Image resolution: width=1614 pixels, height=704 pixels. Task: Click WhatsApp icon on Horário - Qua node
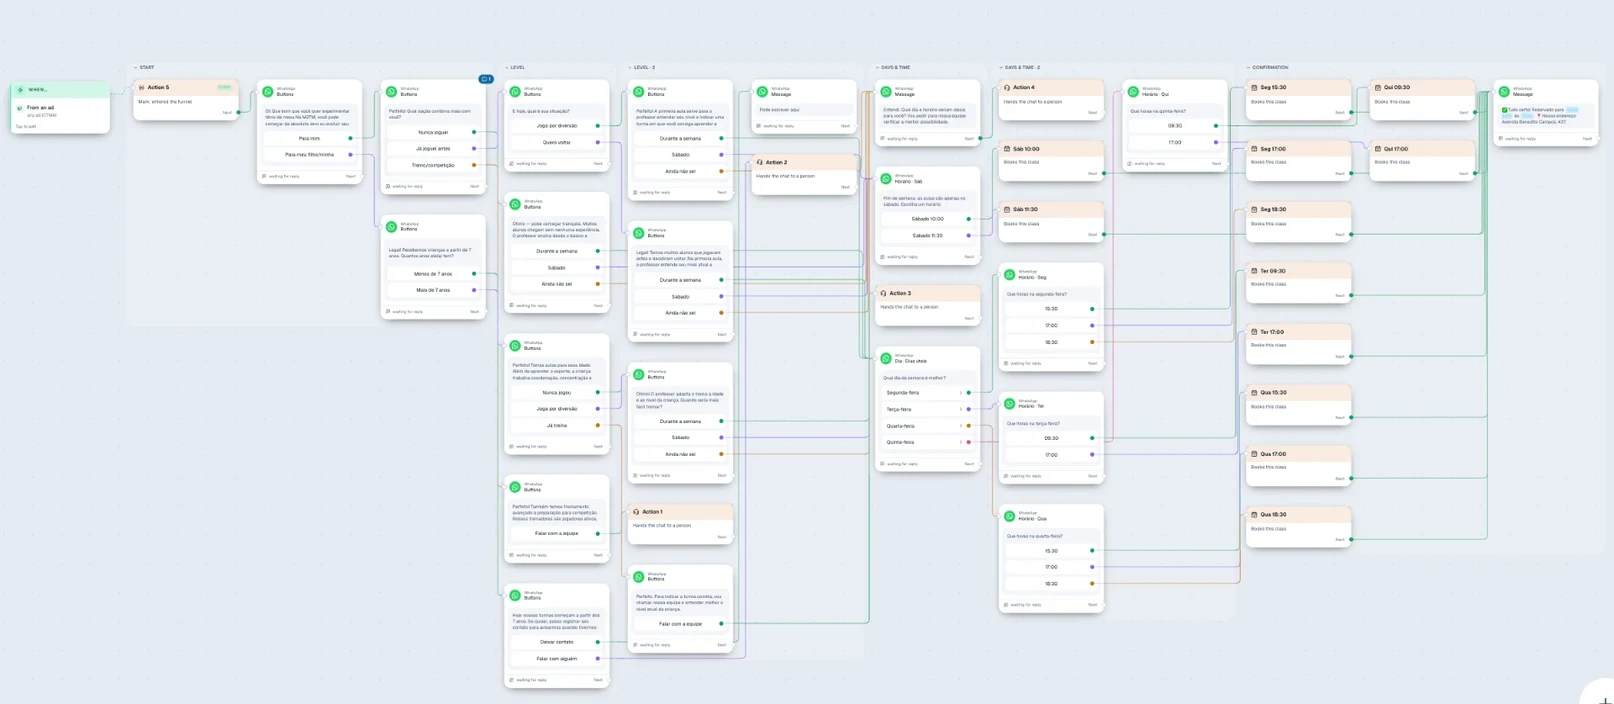point(1009,517)
